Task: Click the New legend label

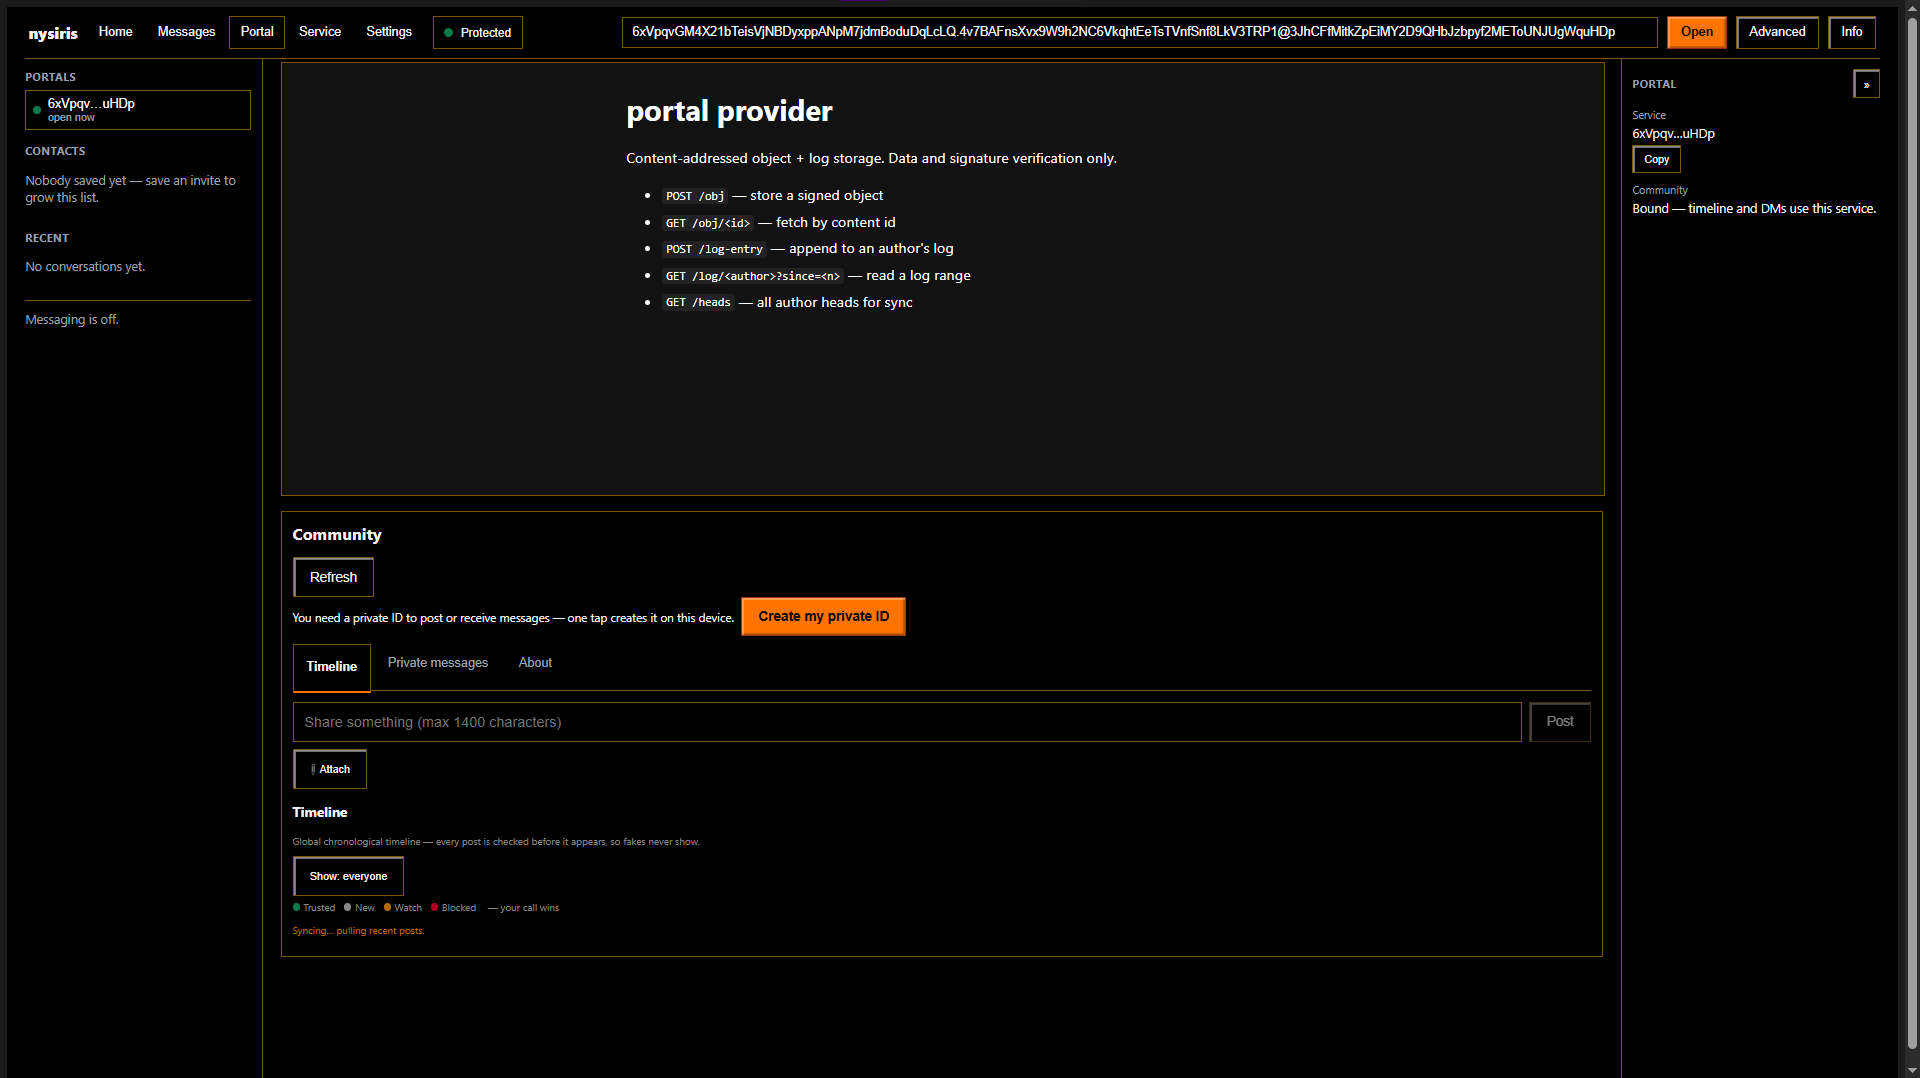Action: click(x=365, y=908)
